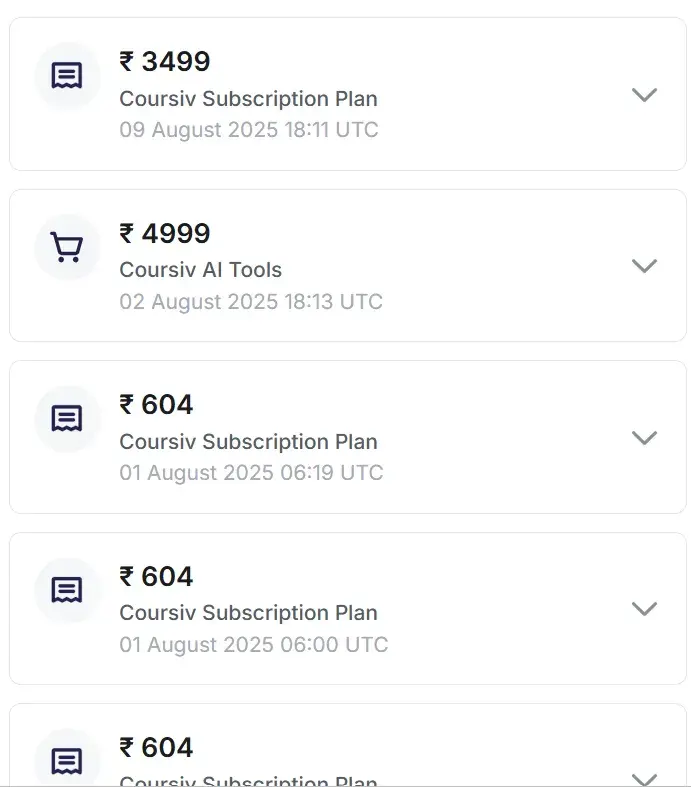
Task: Expand the ₹ 3499 subscription transaction chevron
Action: 645,95
